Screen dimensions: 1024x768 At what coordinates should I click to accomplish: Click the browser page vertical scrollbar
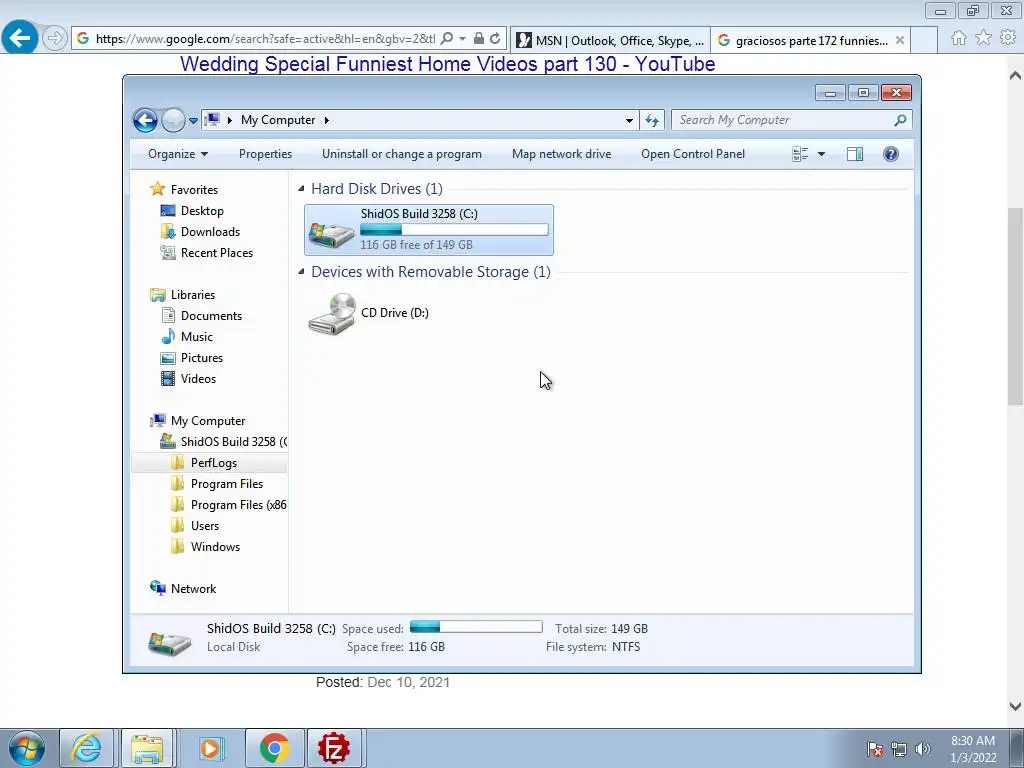tap(1016, 307)
